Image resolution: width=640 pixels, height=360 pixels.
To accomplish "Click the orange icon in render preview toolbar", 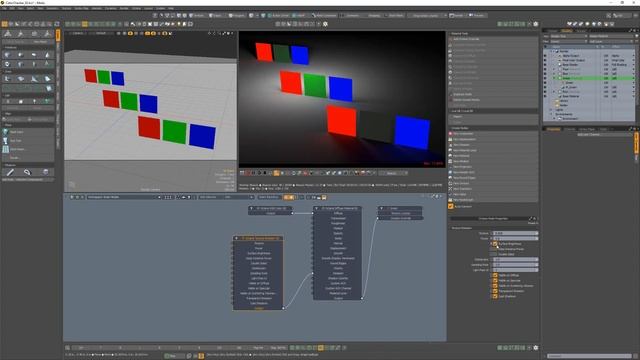I will (x=277, y=173).
